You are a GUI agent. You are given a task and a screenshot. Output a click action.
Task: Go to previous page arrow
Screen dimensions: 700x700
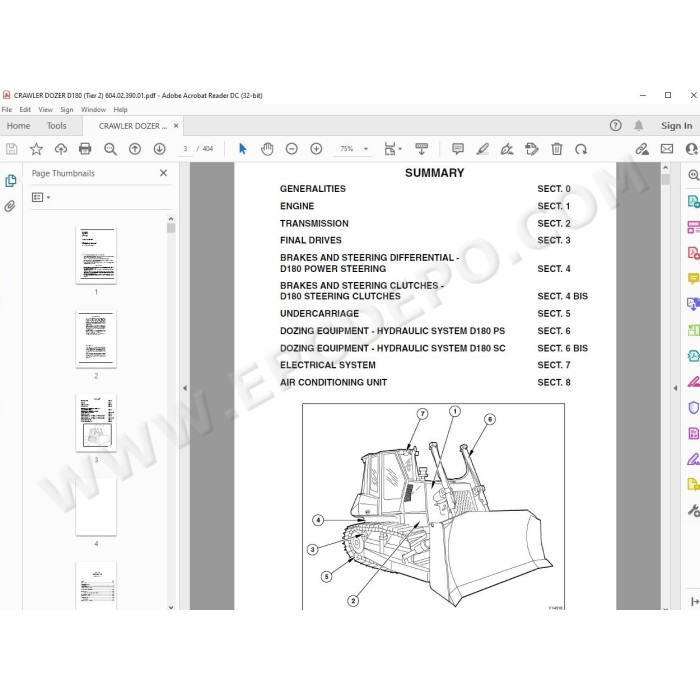135,149
